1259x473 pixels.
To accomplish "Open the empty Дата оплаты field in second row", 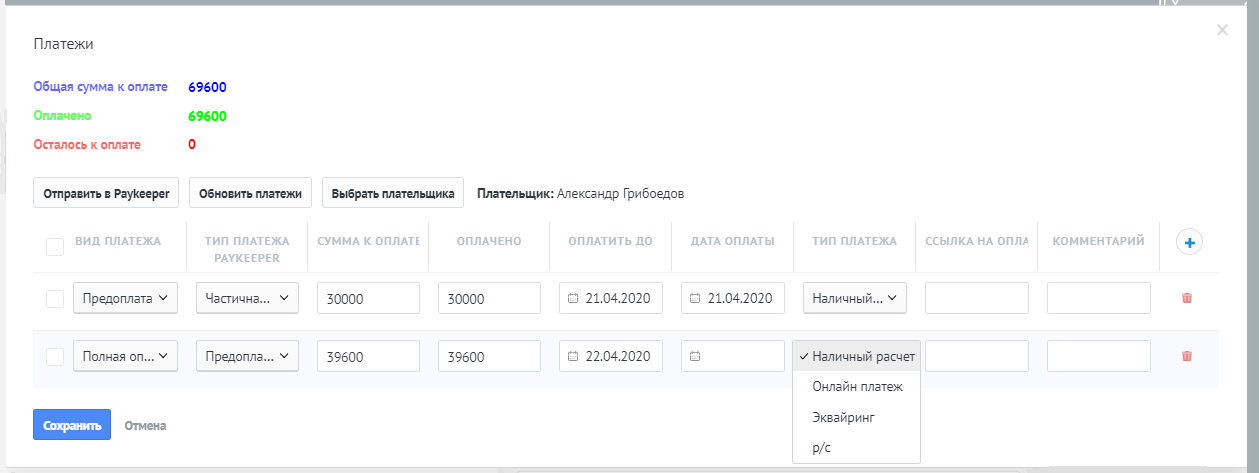I will 733,356.
